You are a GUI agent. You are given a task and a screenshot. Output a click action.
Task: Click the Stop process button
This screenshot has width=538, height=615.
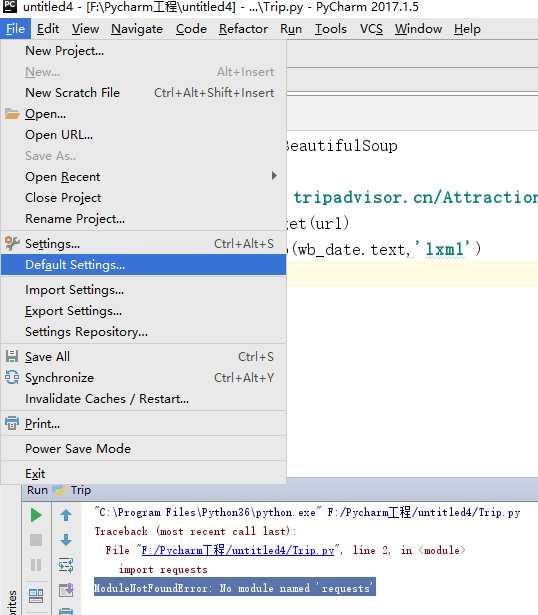(36, 540)
